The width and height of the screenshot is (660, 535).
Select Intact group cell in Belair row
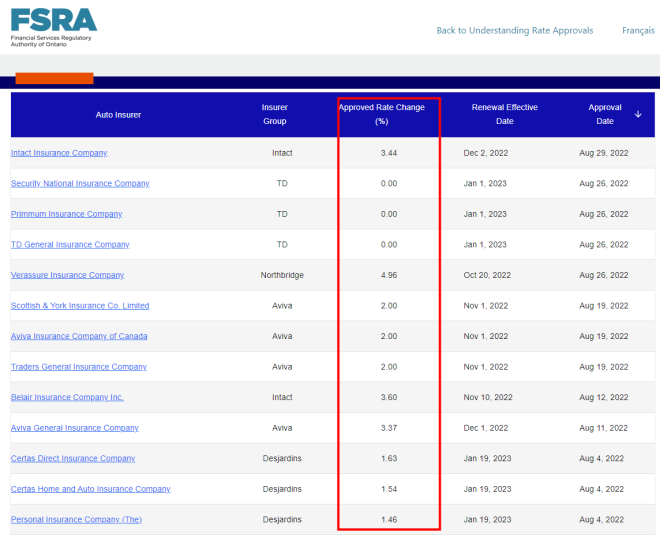click(x=282, y=397)
